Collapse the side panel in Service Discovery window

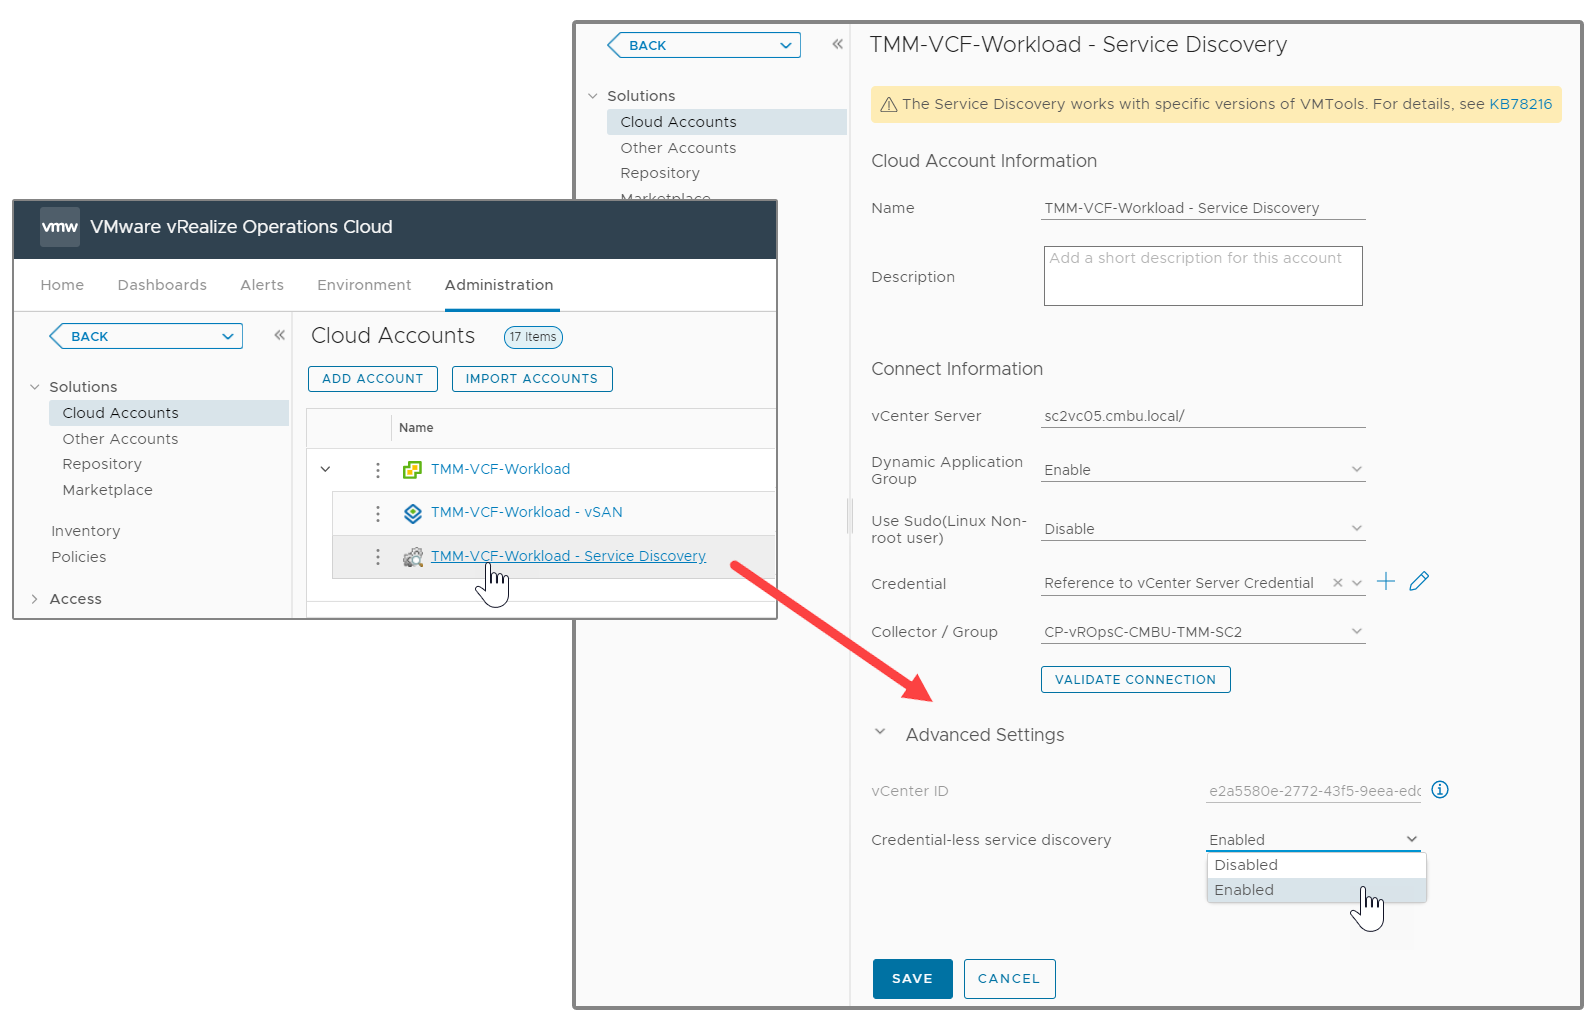coord(838,44)
